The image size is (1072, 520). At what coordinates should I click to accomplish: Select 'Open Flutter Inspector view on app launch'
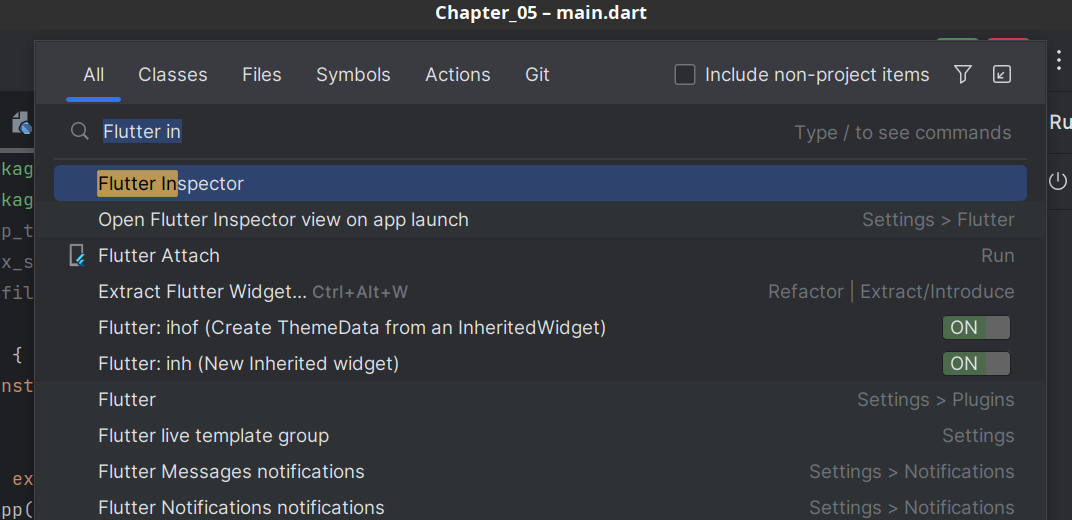click(540, 219)
